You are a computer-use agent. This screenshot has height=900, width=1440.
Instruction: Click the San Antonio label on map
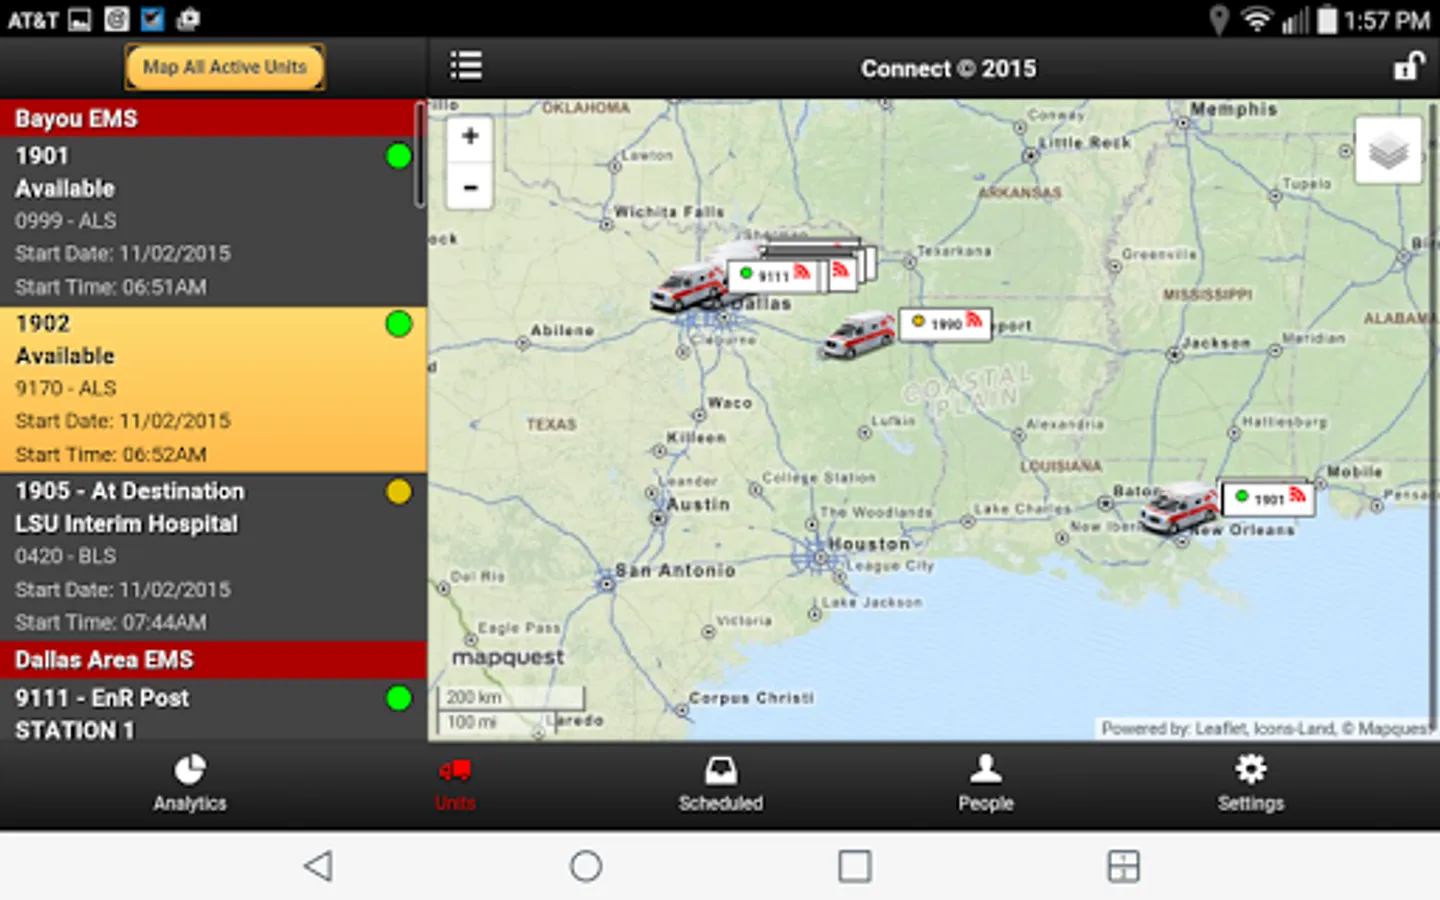click(676, 570)
